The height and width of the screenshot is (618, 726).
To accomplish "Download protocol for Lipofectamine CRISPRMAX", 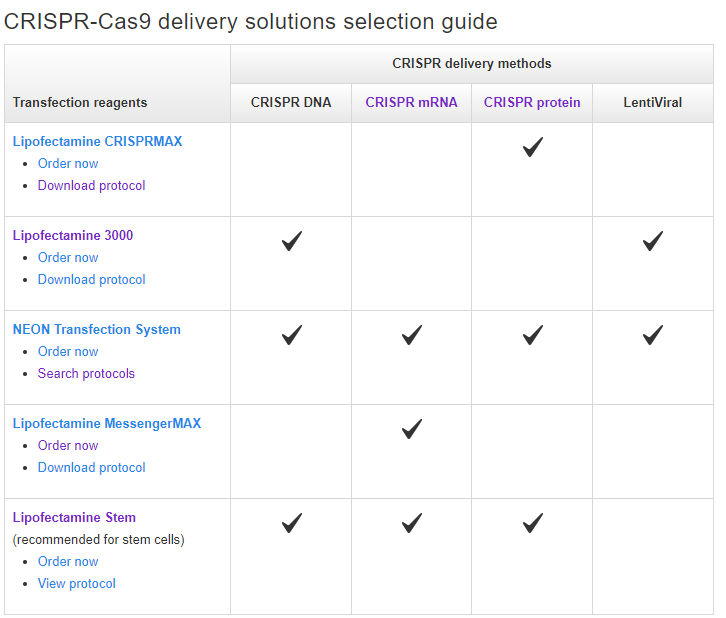I will 91,185.
